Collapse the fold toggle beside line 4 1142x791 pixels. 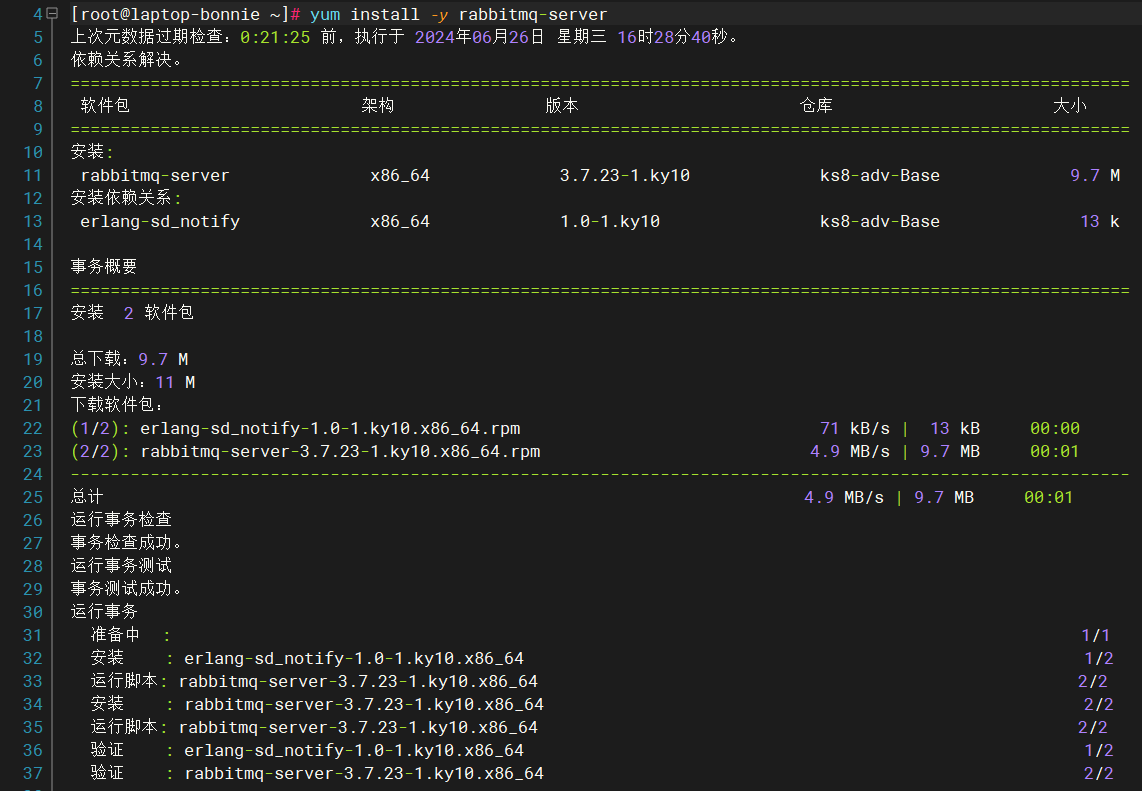click(x=52, y=14)
